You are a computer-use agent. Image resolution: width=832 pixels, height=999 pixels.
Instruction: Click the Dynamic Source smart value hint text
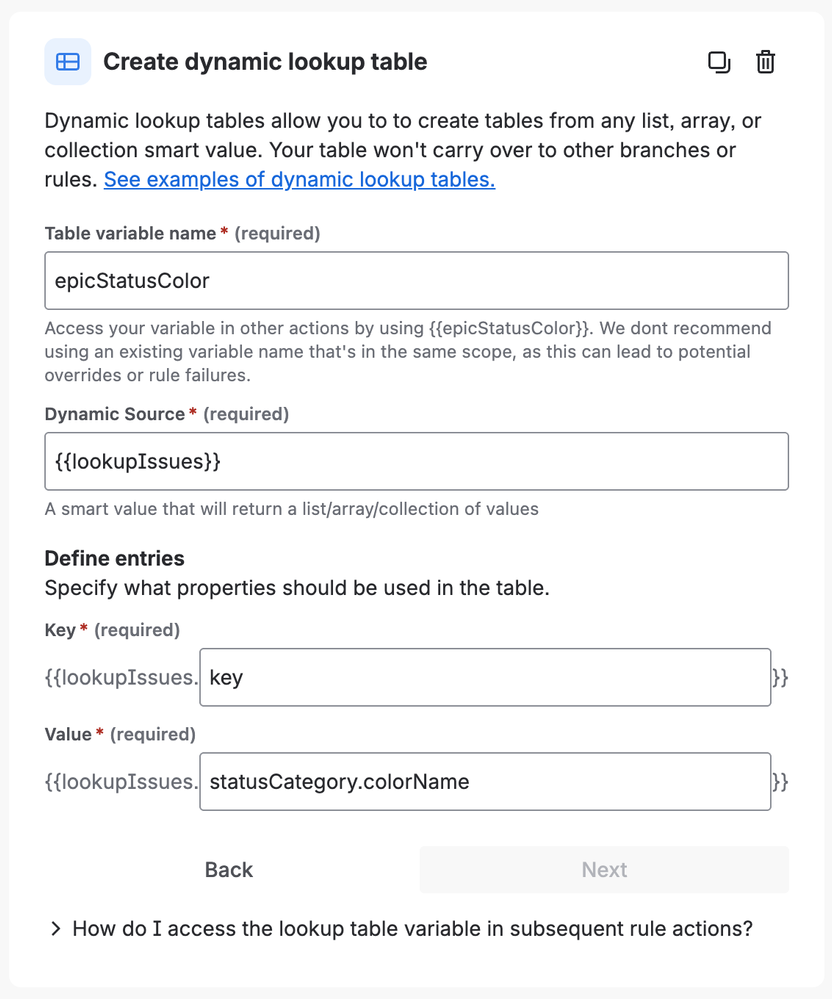point(291,509)
